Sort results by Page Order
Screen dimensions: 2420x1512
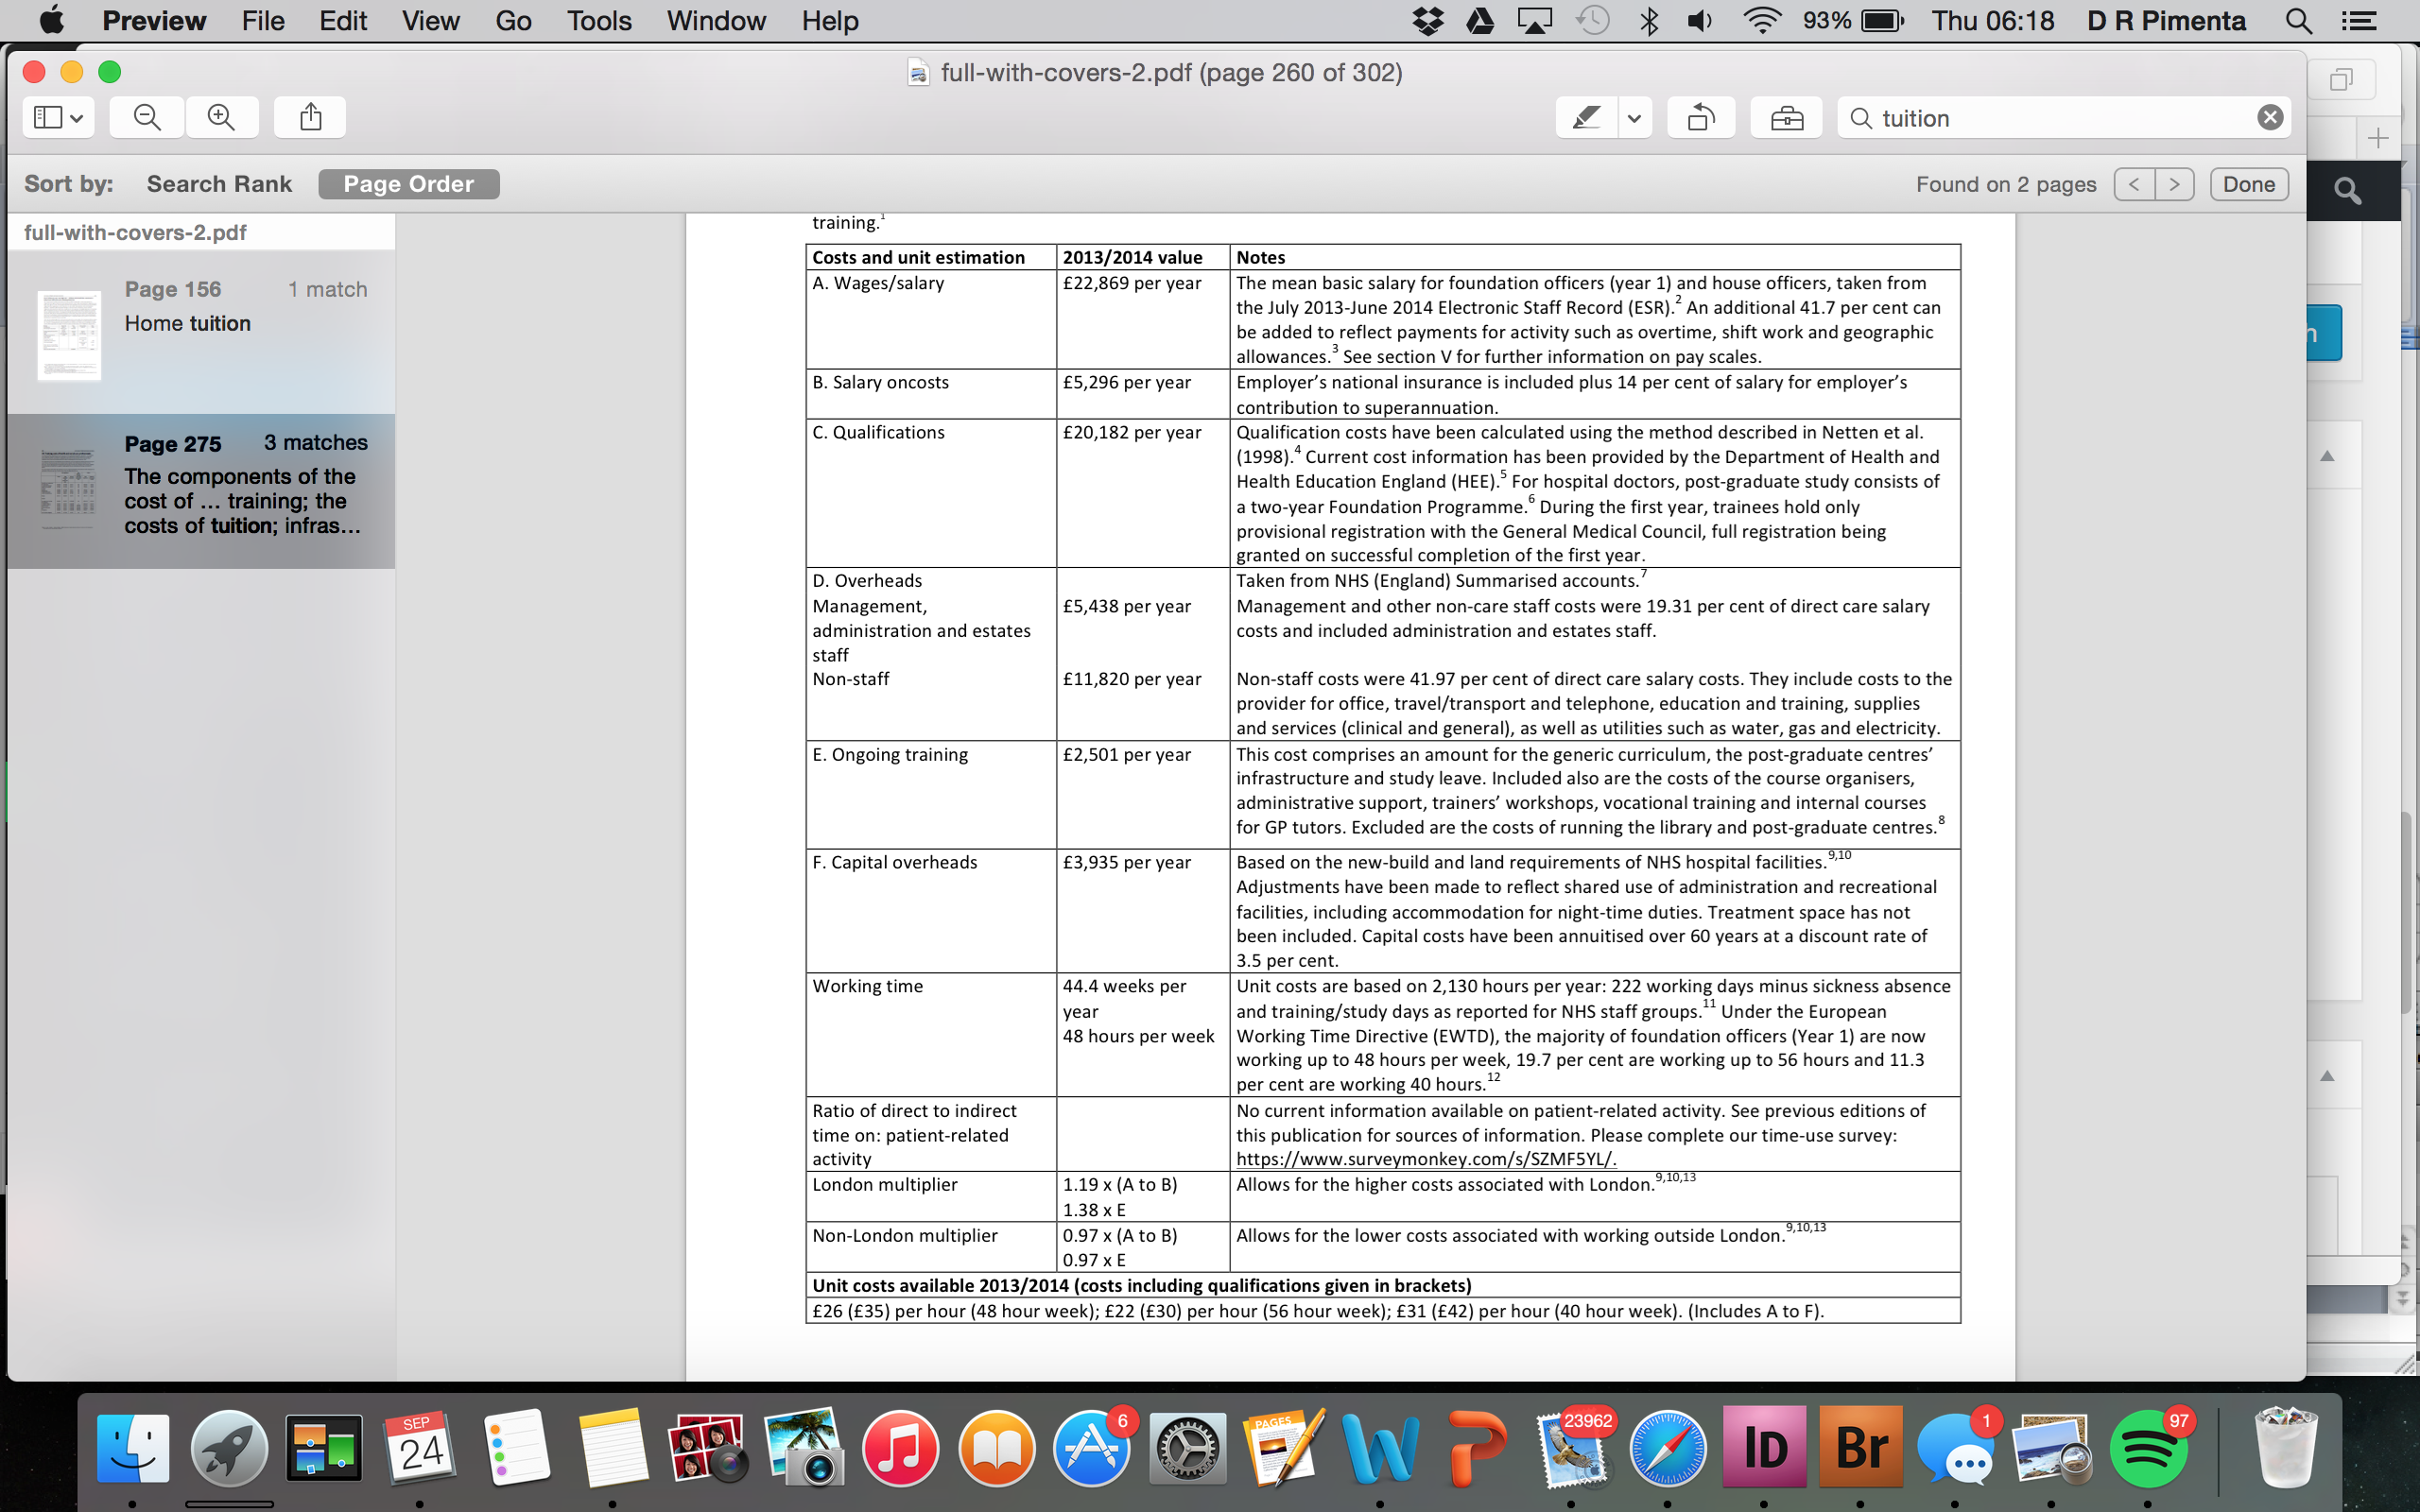408,184
